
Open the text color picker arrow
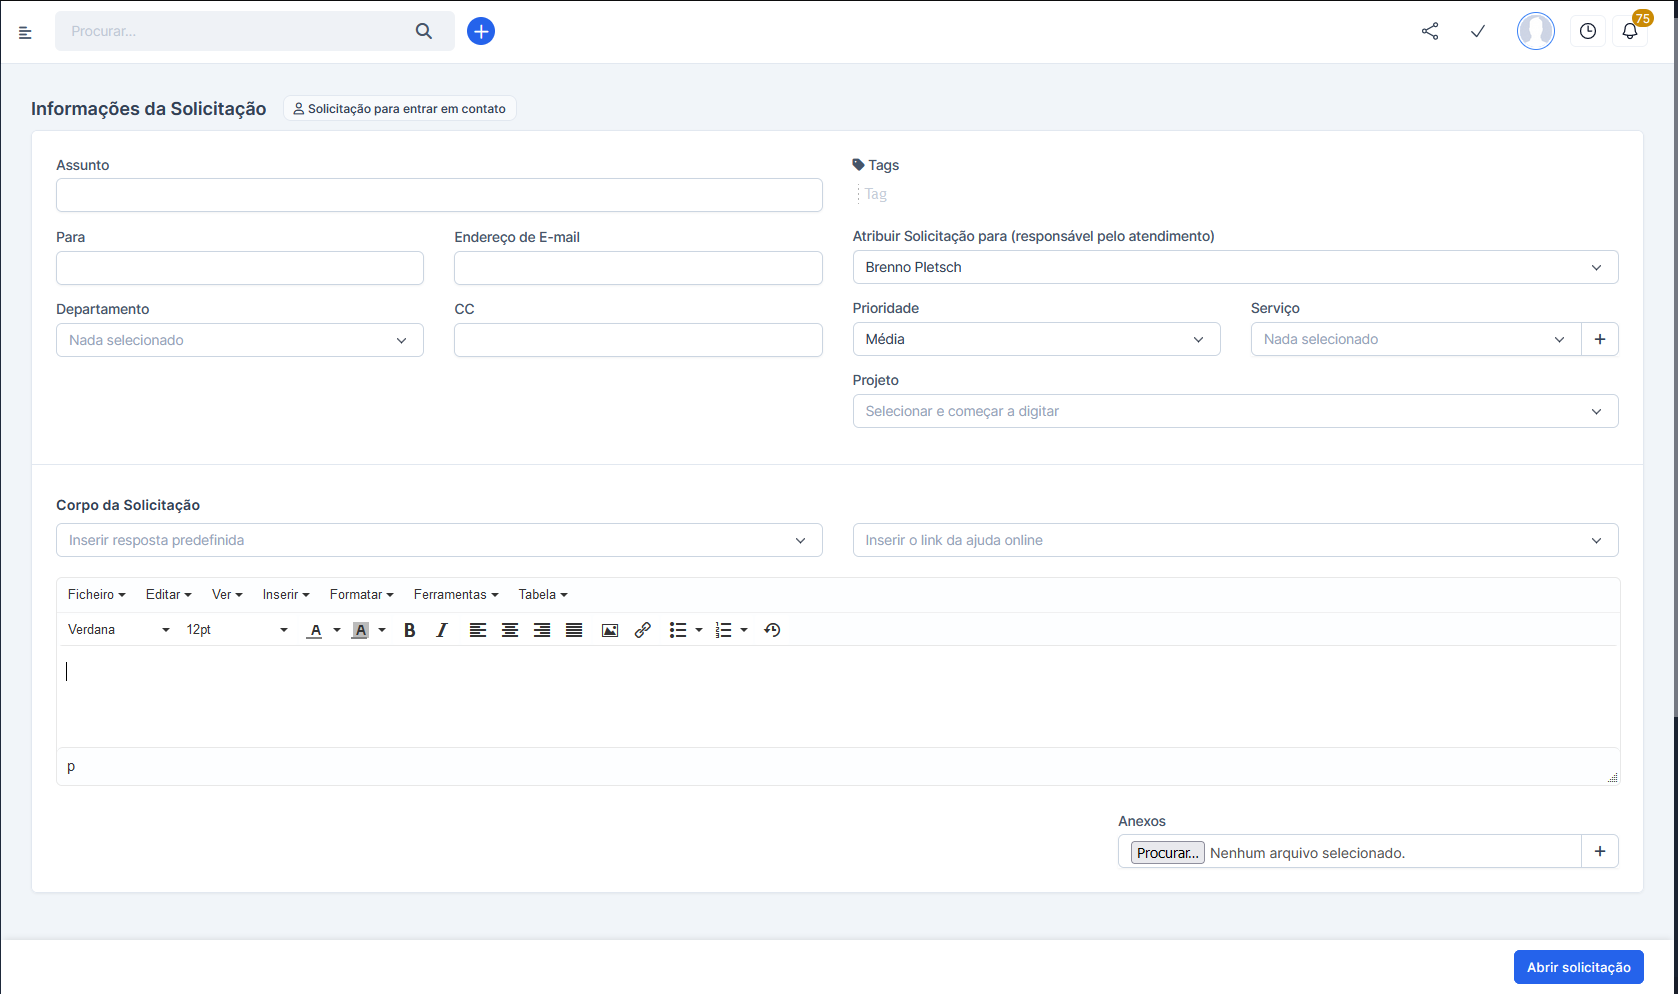[x=337, y=630]
